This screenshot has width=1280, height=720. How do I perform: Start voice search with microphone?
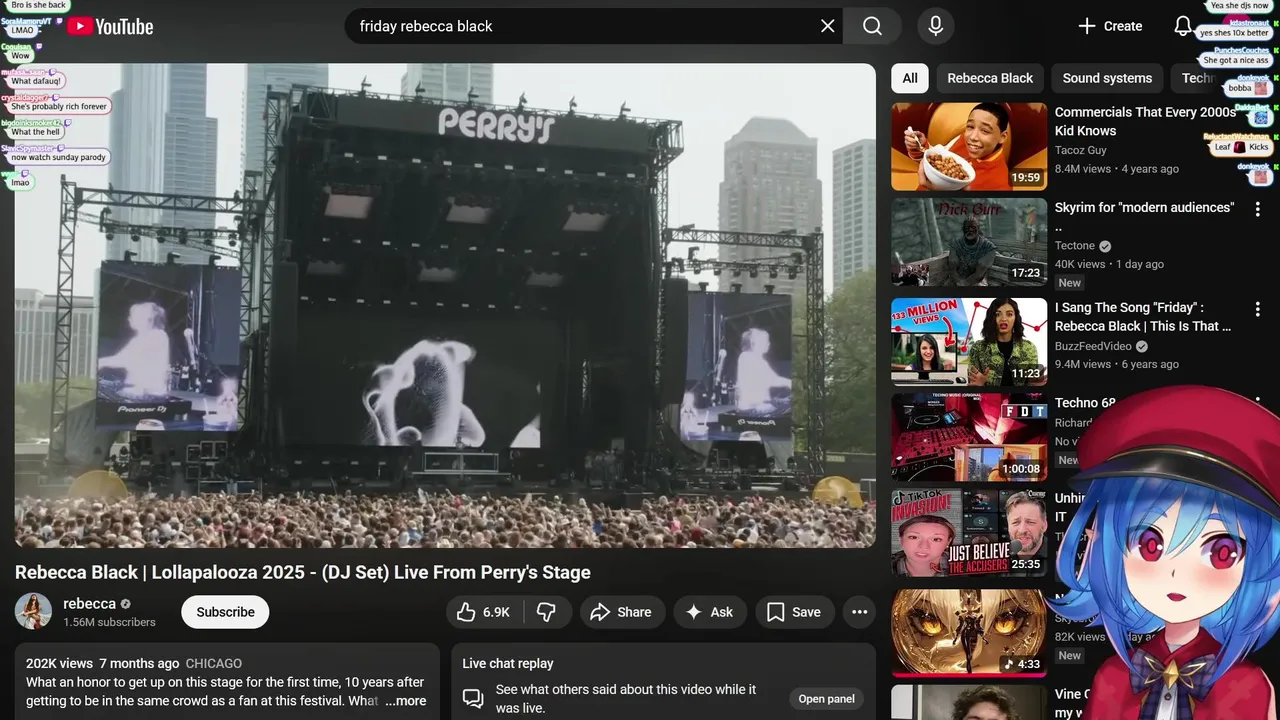935,26
